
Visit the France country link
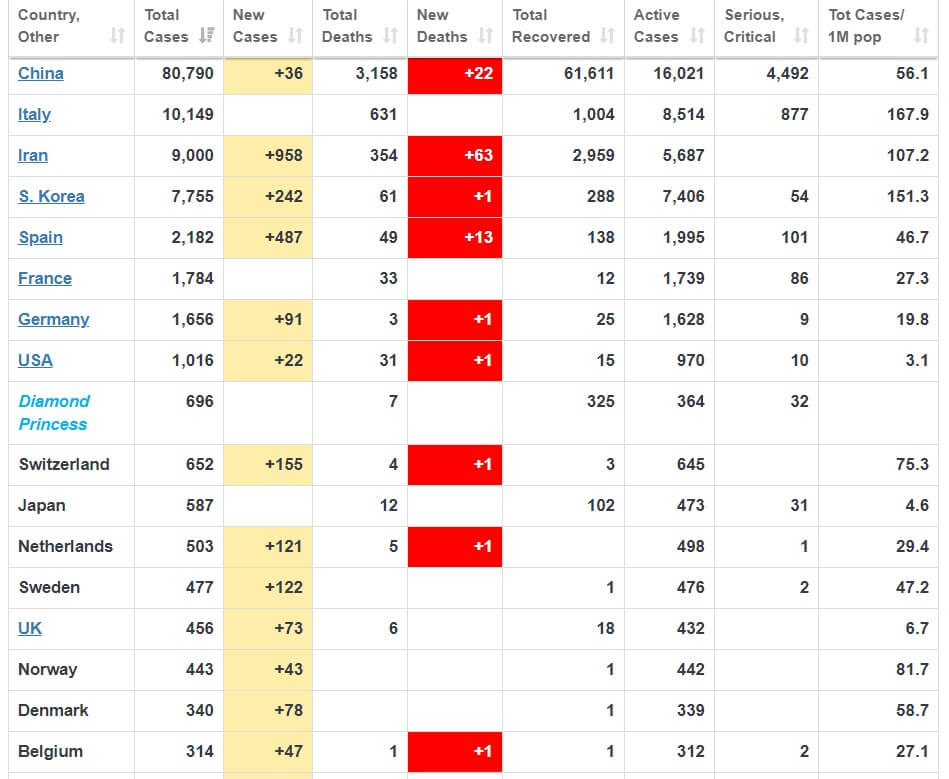click(45, 279)
